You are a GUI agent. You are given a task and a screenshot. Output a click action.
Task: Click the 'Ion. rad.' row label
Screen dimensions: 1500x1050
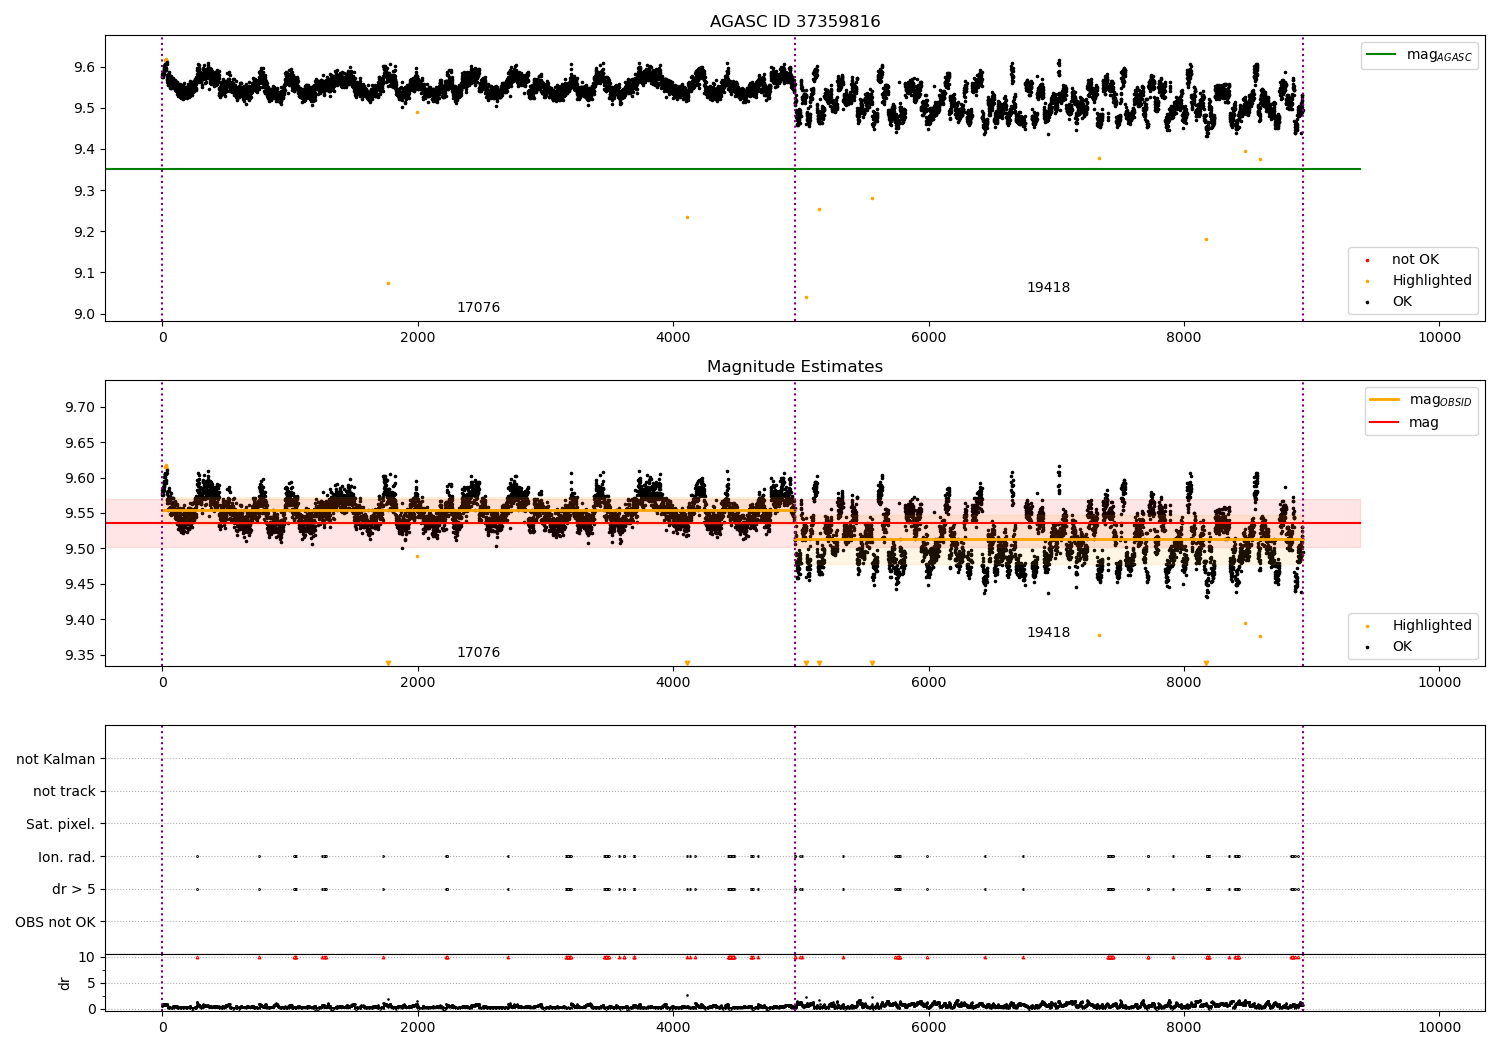[x=67, y=857]
